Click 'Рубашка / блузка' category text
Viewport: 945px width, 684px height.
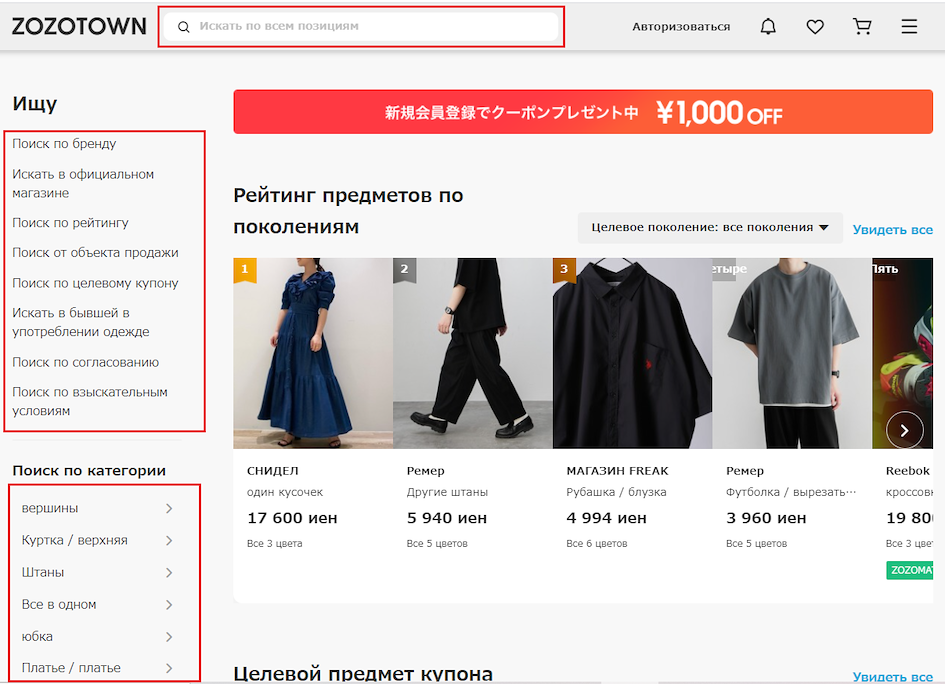click(x=617, y=492)
